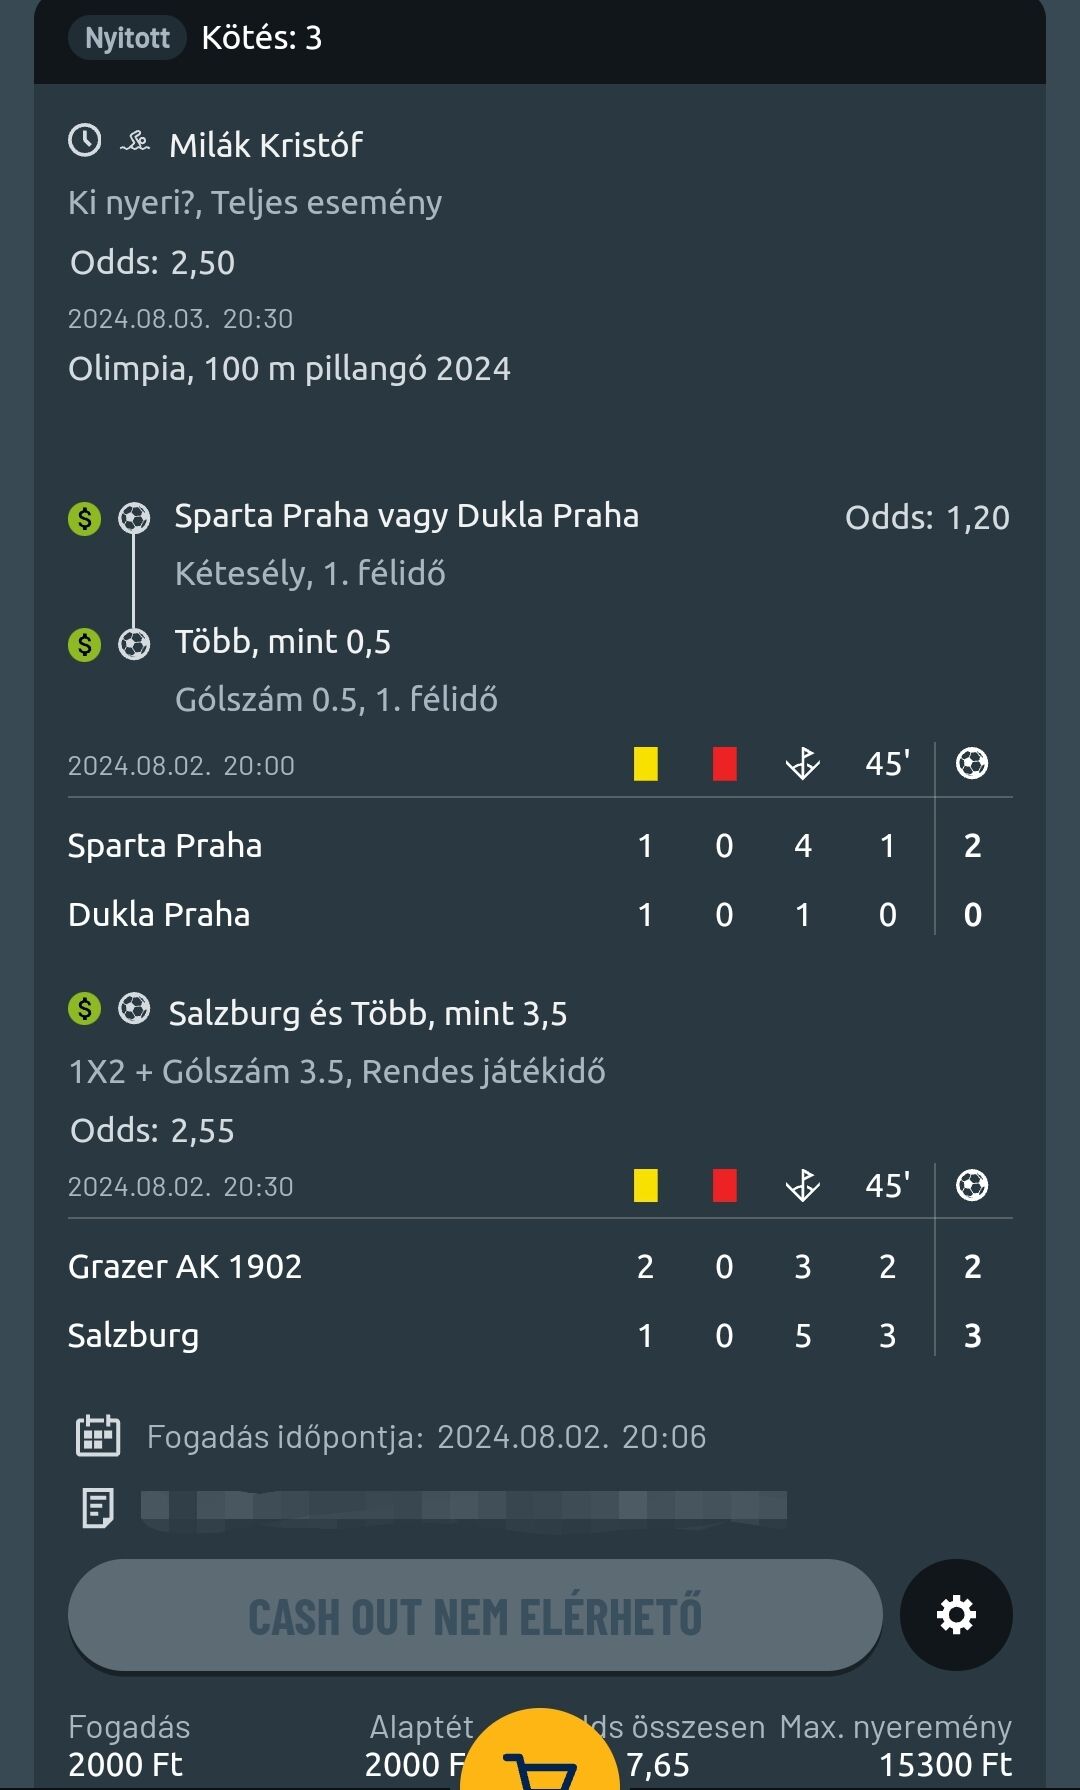Tap the football icon next to Salzburg bet
The image size is (1080, 1790).
click(x=134, y=1009)
